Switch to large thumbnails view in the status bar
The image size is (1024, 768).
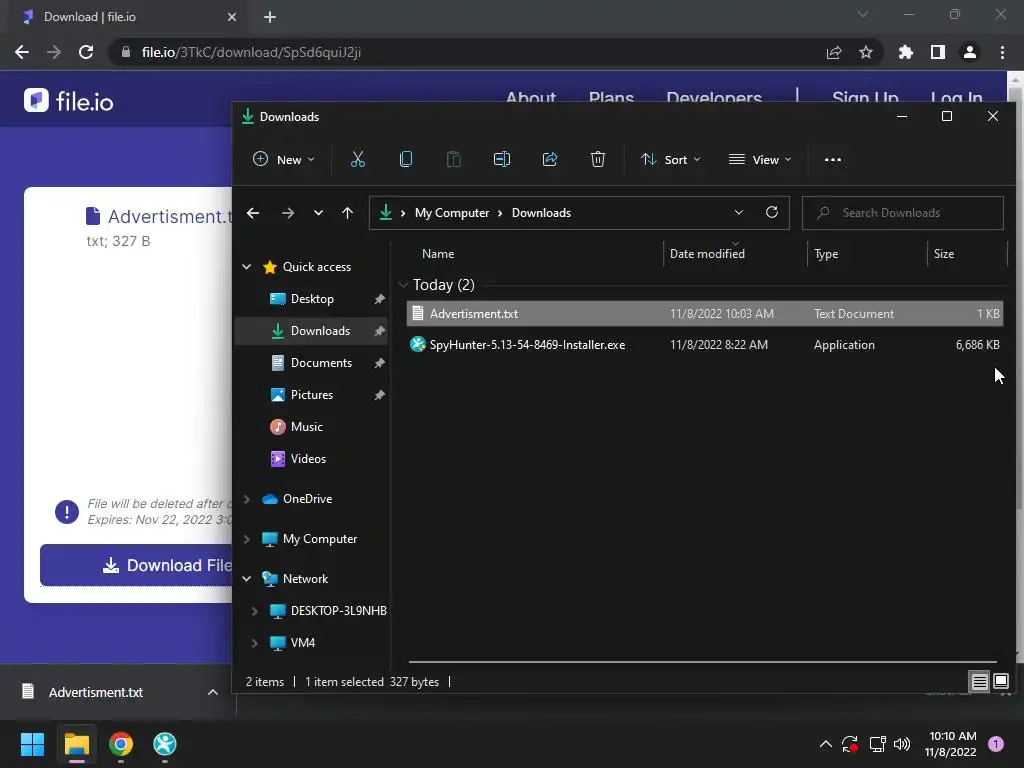coord(1000,682)
